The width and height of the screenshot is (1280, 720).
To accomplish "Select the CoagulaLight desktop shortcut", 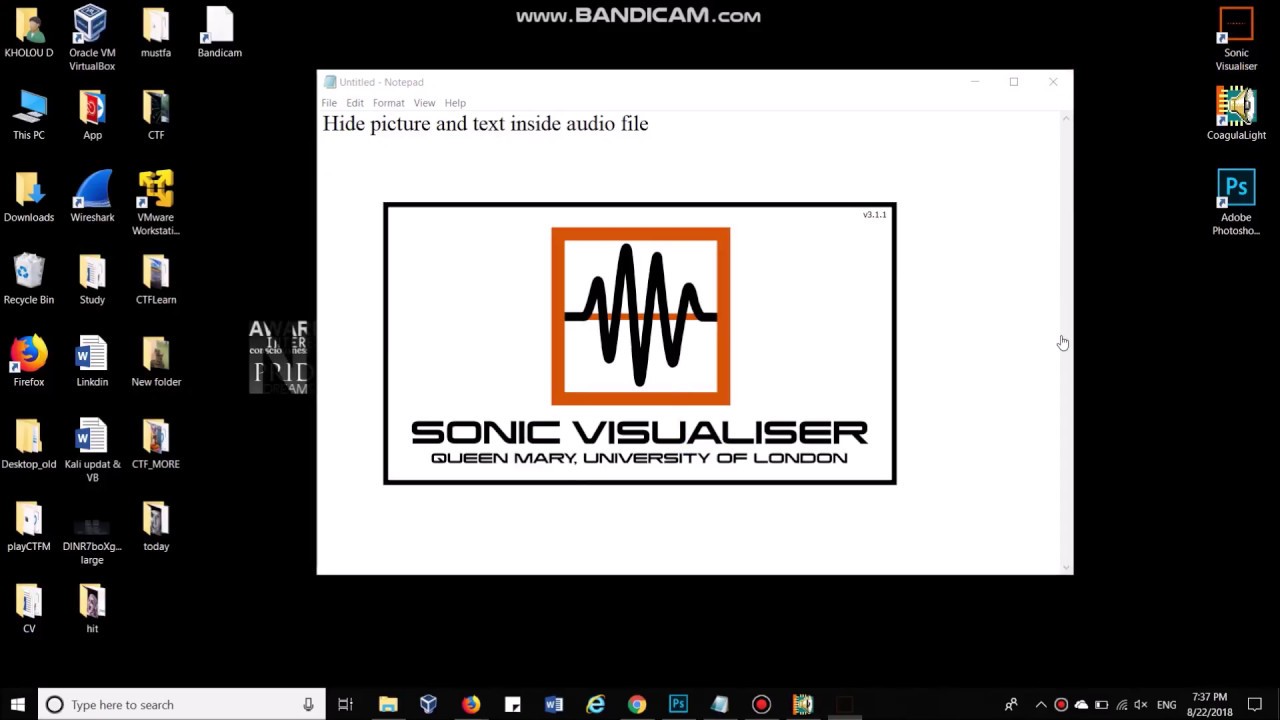I will (x=1236, y=114).
